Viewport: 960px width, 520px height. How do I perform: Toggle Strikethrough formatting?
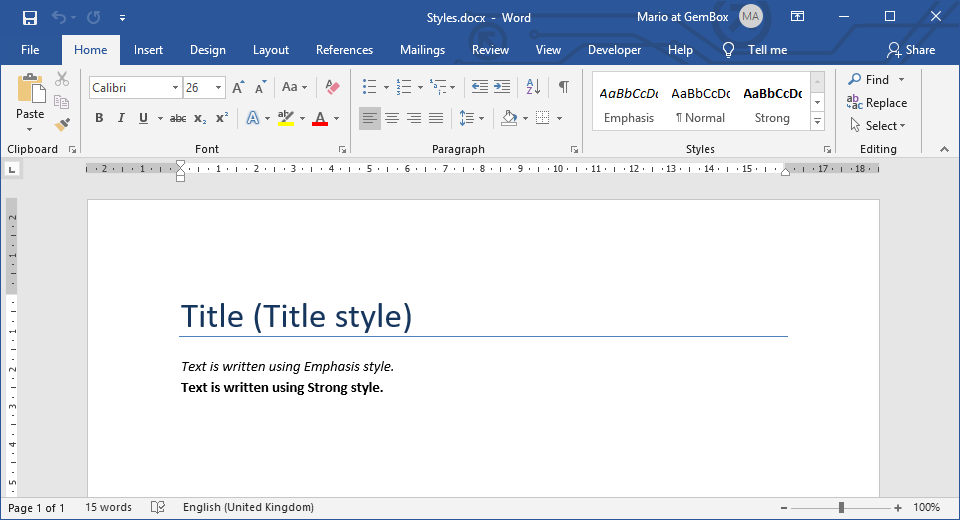178,118
